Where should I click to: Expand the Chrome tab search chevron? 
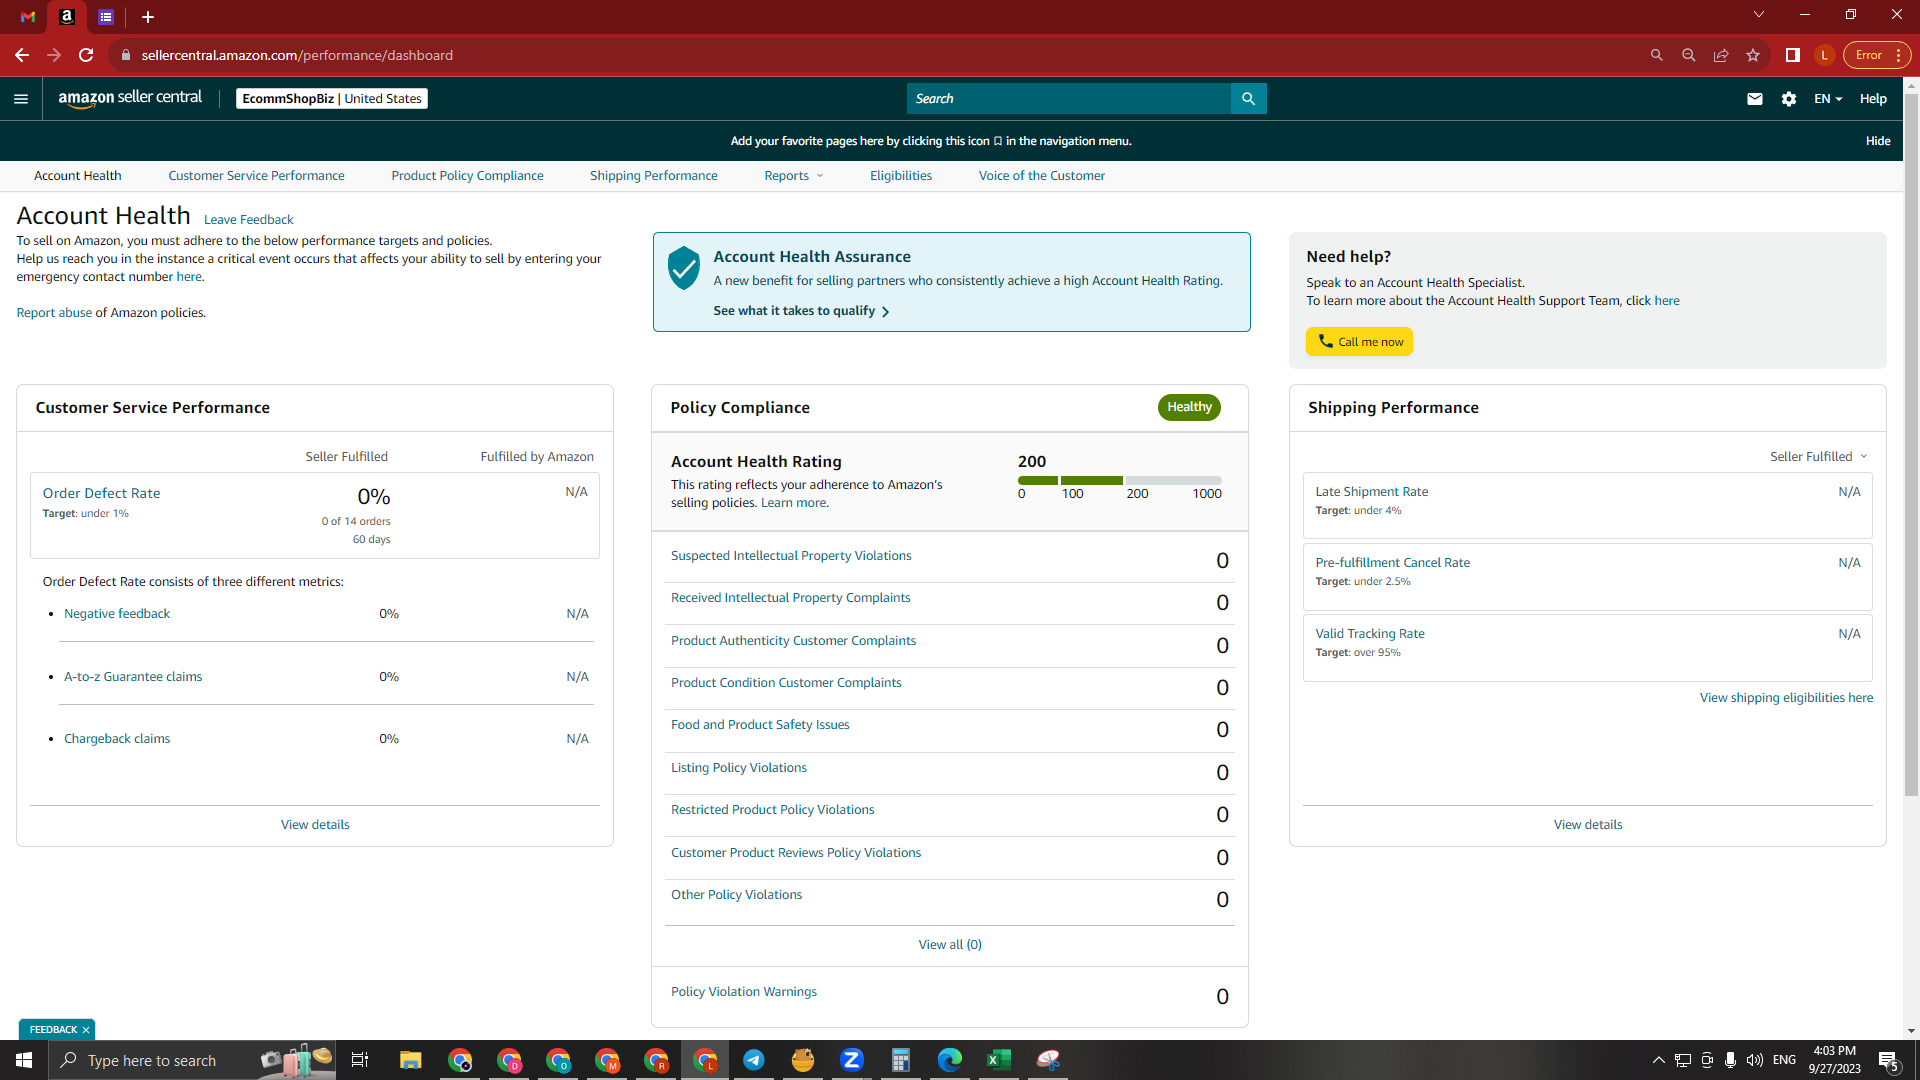click(x=1759, y=14)
